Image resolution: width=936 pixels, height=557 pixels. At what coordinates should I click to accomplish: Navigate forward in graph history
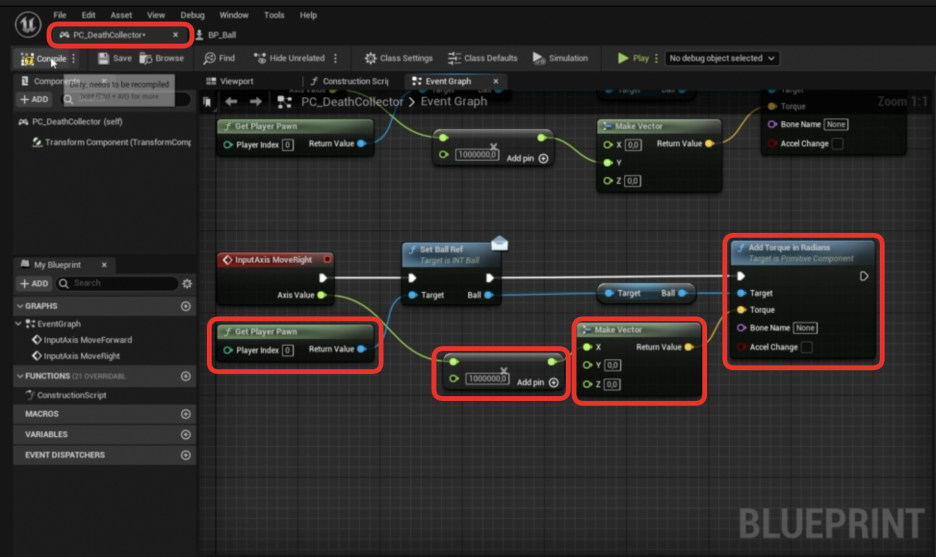255,101
